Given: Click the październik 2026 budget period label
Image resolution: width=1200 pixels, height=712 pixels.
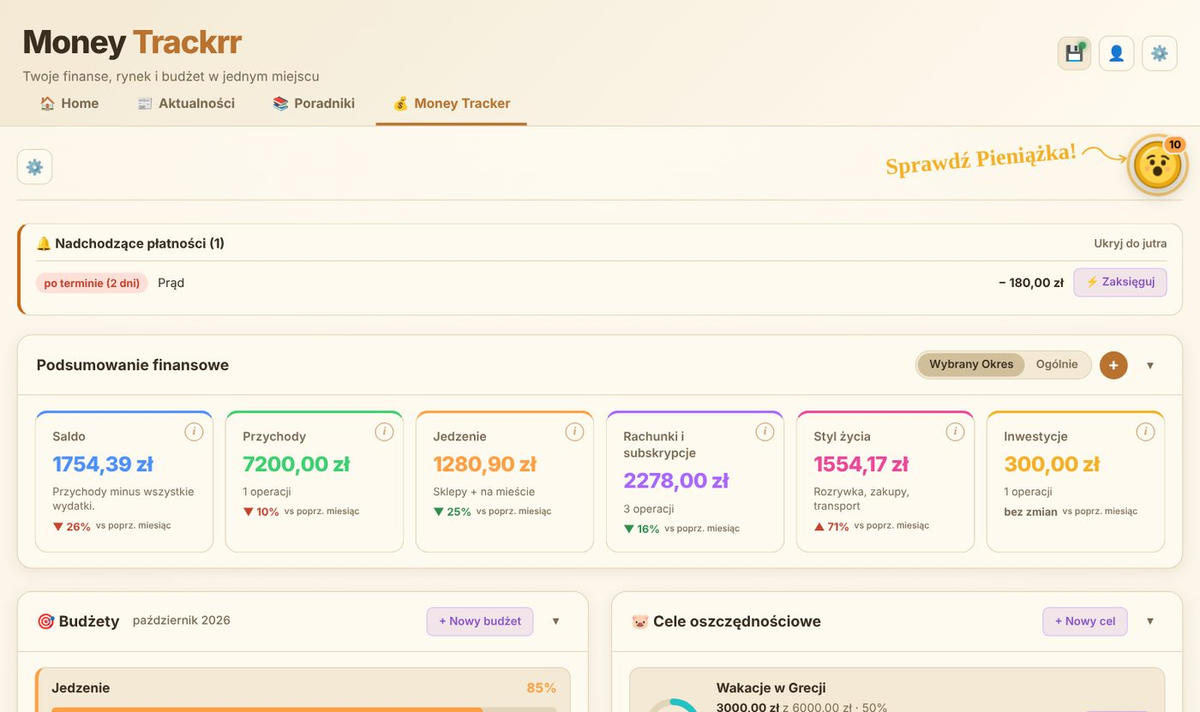Looking at the screenshot, I should pyautogui.click(x=181, y=620).
